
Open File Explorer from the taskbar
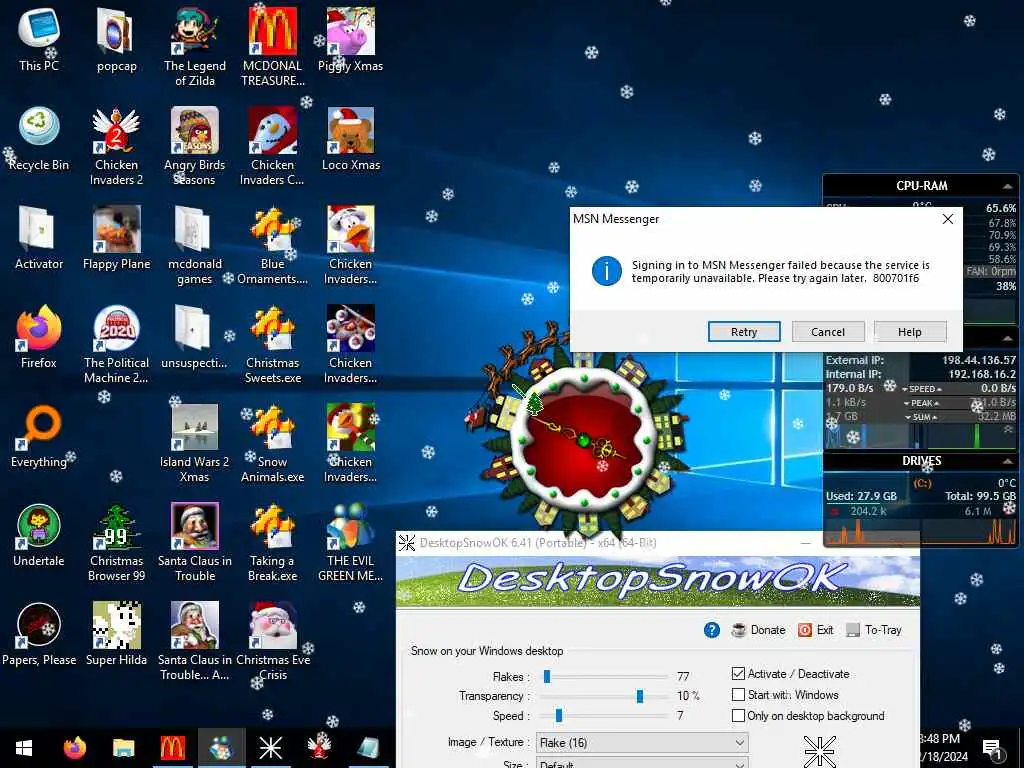(x=123, y=748)
